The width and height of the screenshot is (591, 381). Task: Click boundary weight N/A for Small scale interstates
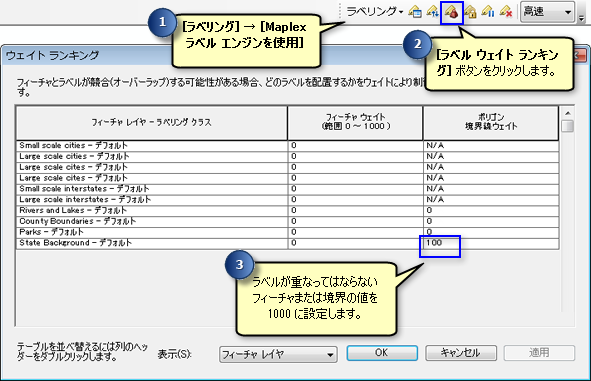coord(491,189)
